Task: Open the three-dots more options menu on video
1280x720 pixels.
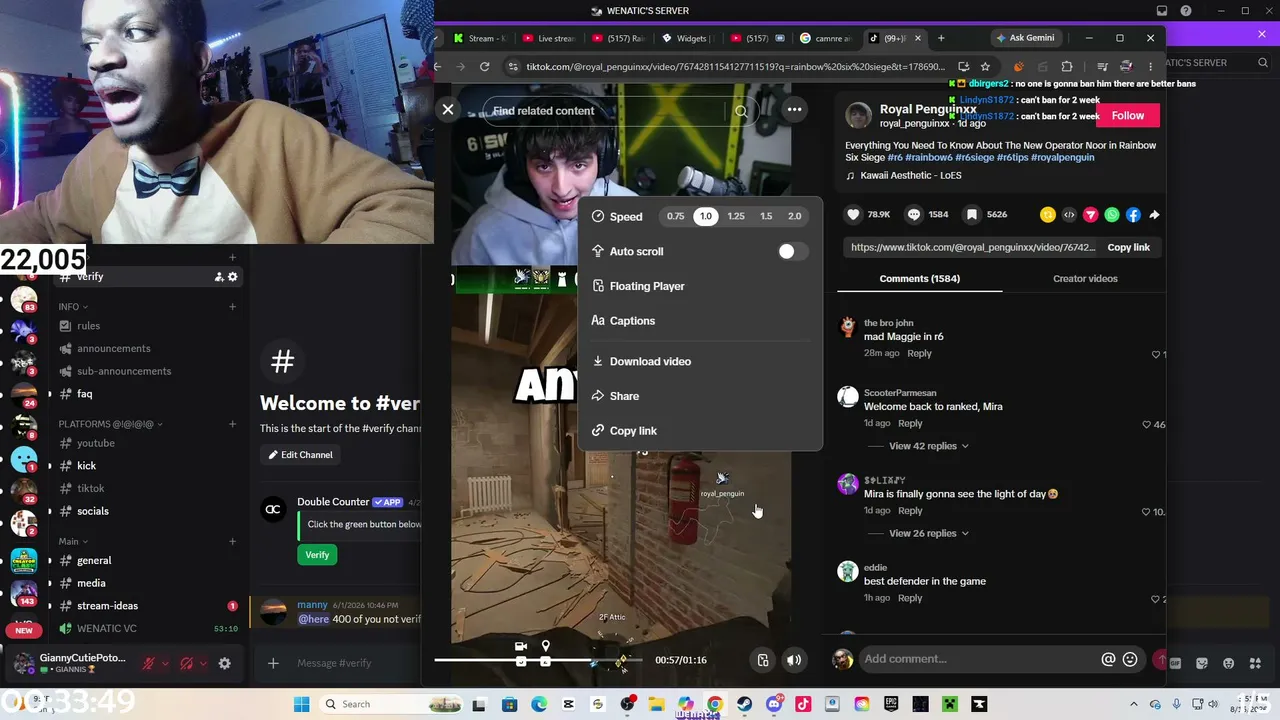Action: [x=794, y=110]
